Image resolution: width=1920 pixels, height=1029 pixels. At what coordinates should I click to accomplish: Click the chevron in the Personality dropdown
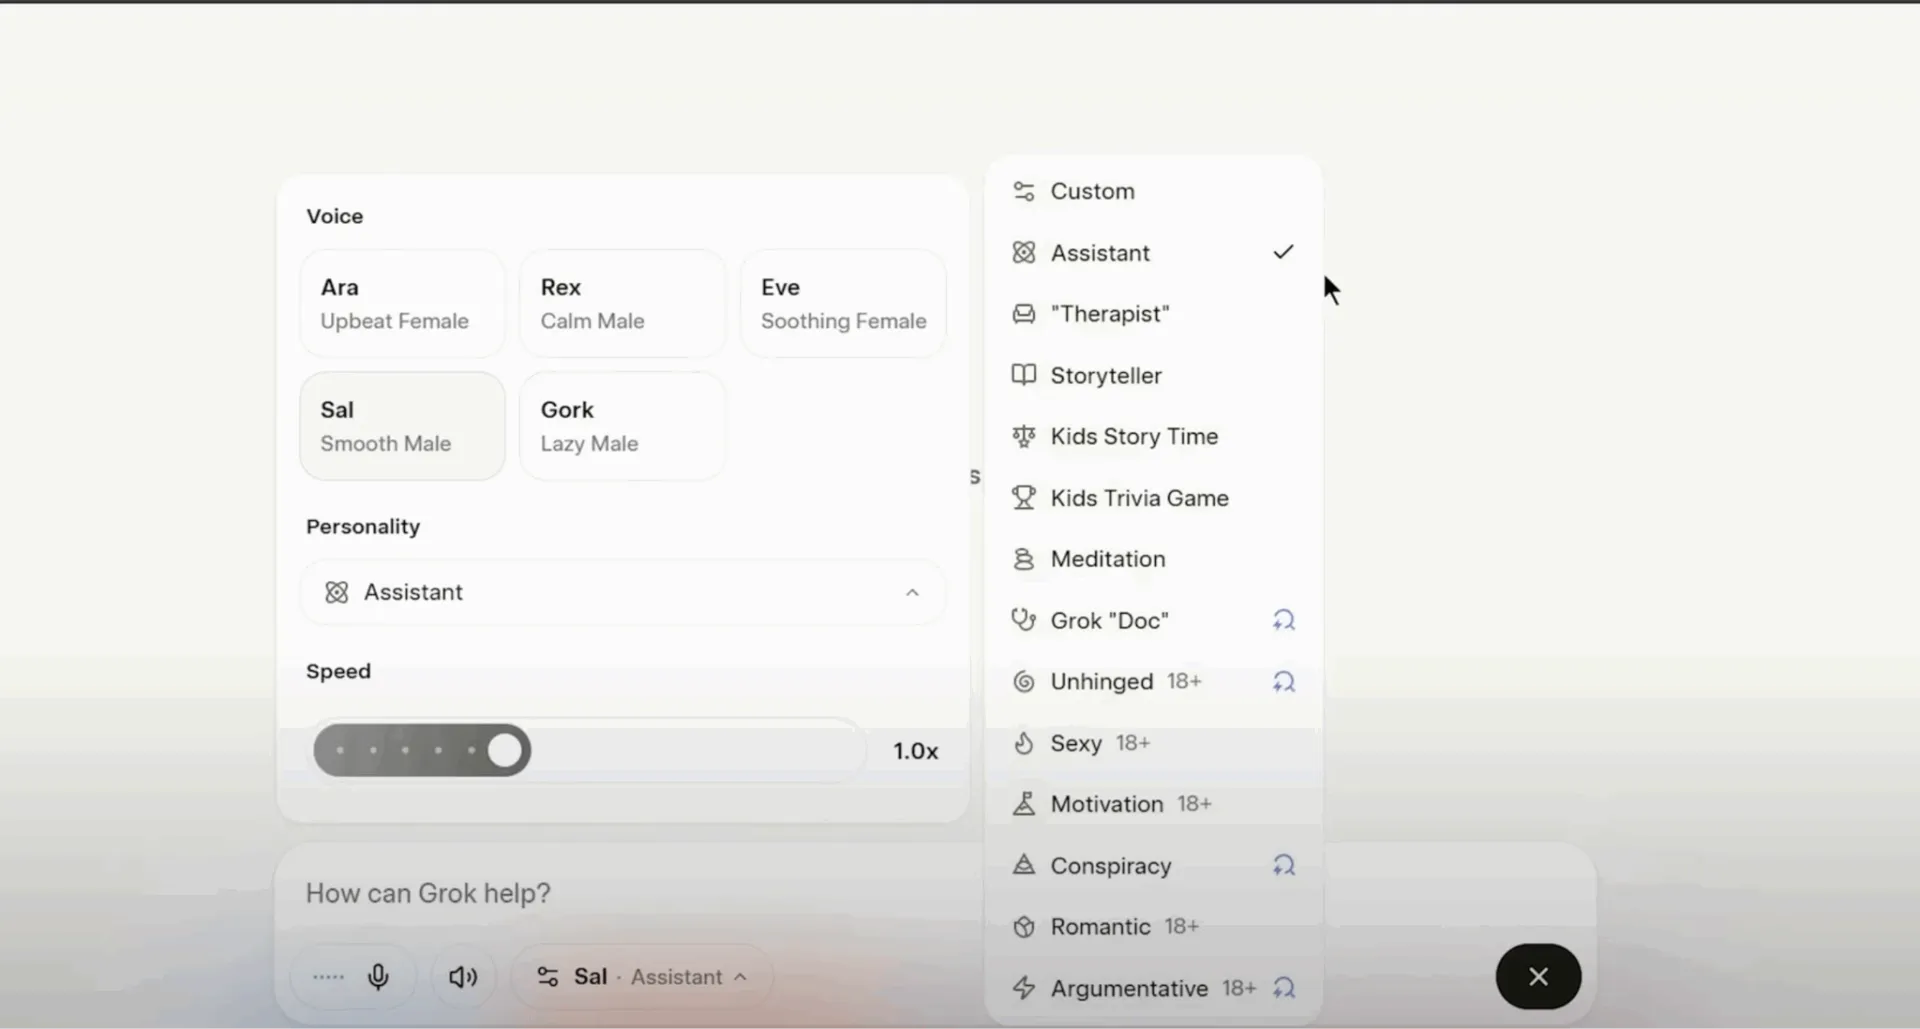(912, 592)
